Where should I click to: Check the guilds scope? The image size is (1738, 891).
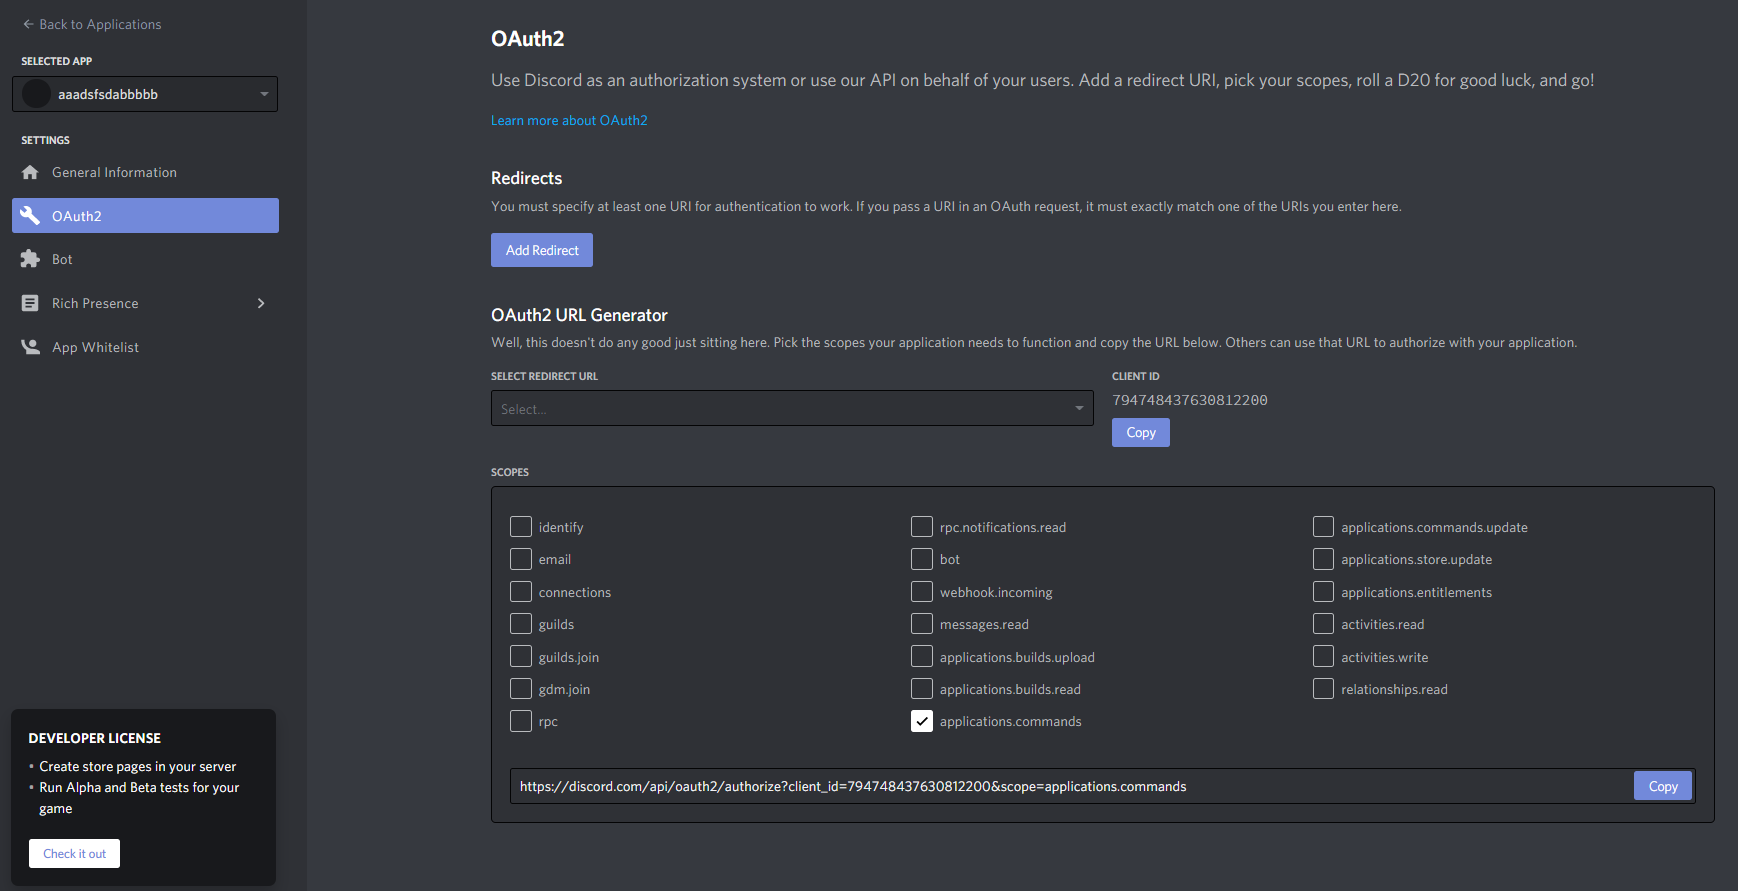point(521,624)
